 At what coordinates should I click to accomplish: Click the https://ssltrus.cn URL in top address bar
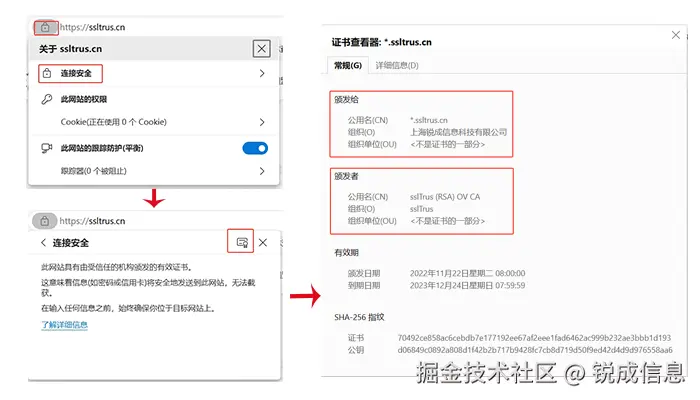tap(92, 27)
